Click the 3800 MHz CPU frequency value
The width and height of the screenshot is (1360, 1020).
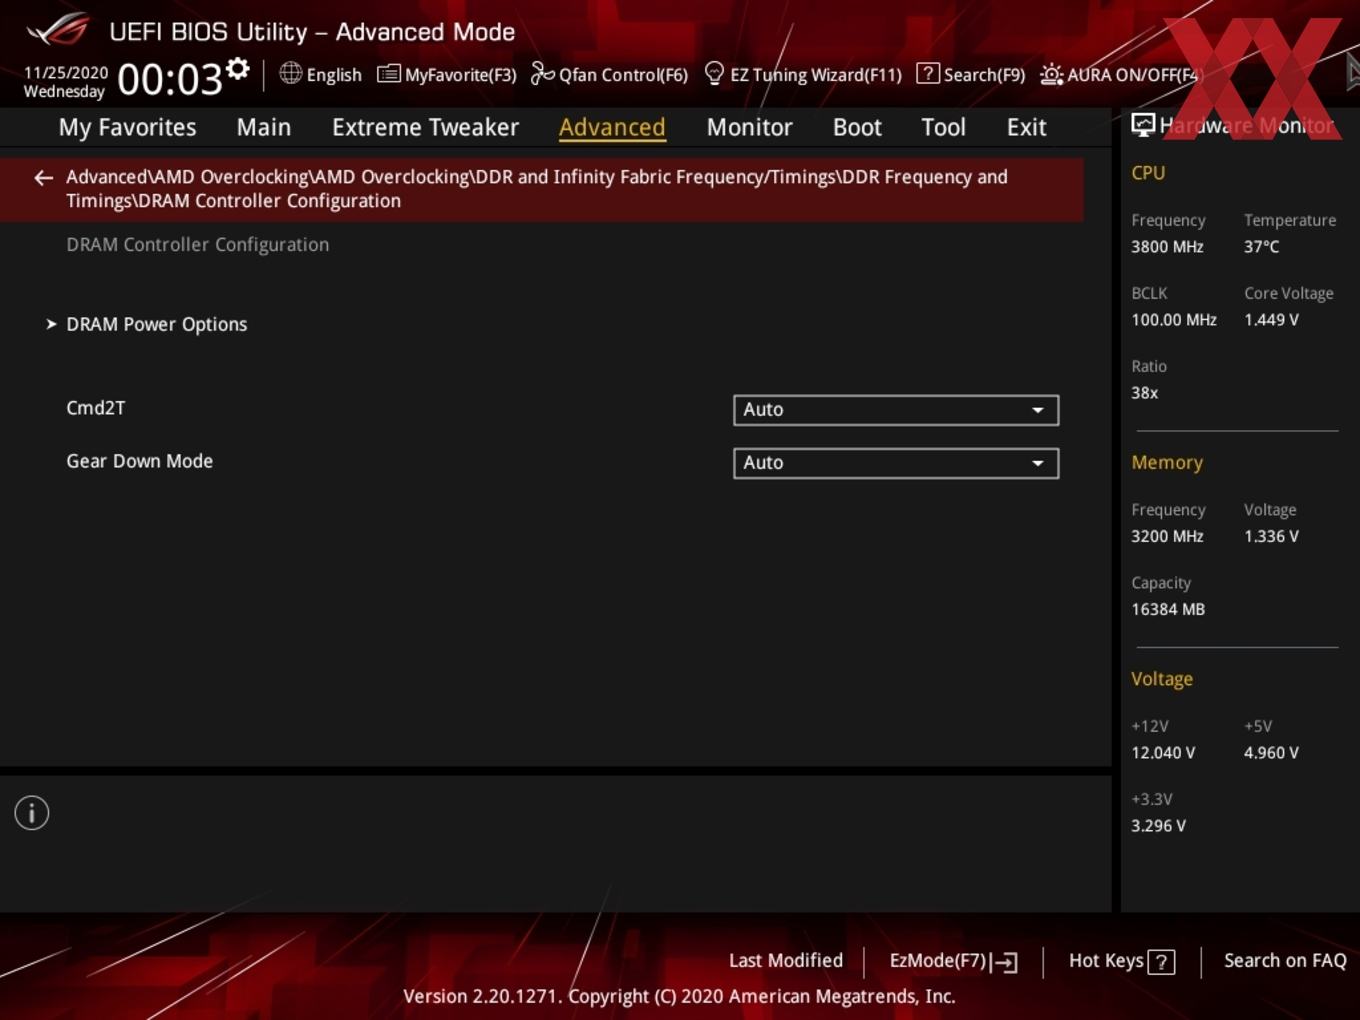pyautogui.click(x=1167, y=246)
